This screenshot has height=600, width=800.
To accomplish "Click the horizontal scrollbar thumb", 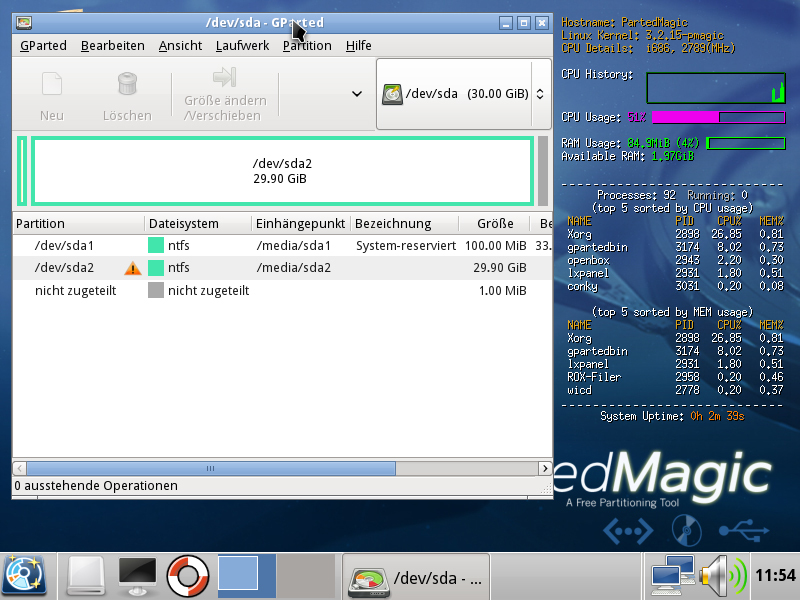I will [x=211, y=468].
